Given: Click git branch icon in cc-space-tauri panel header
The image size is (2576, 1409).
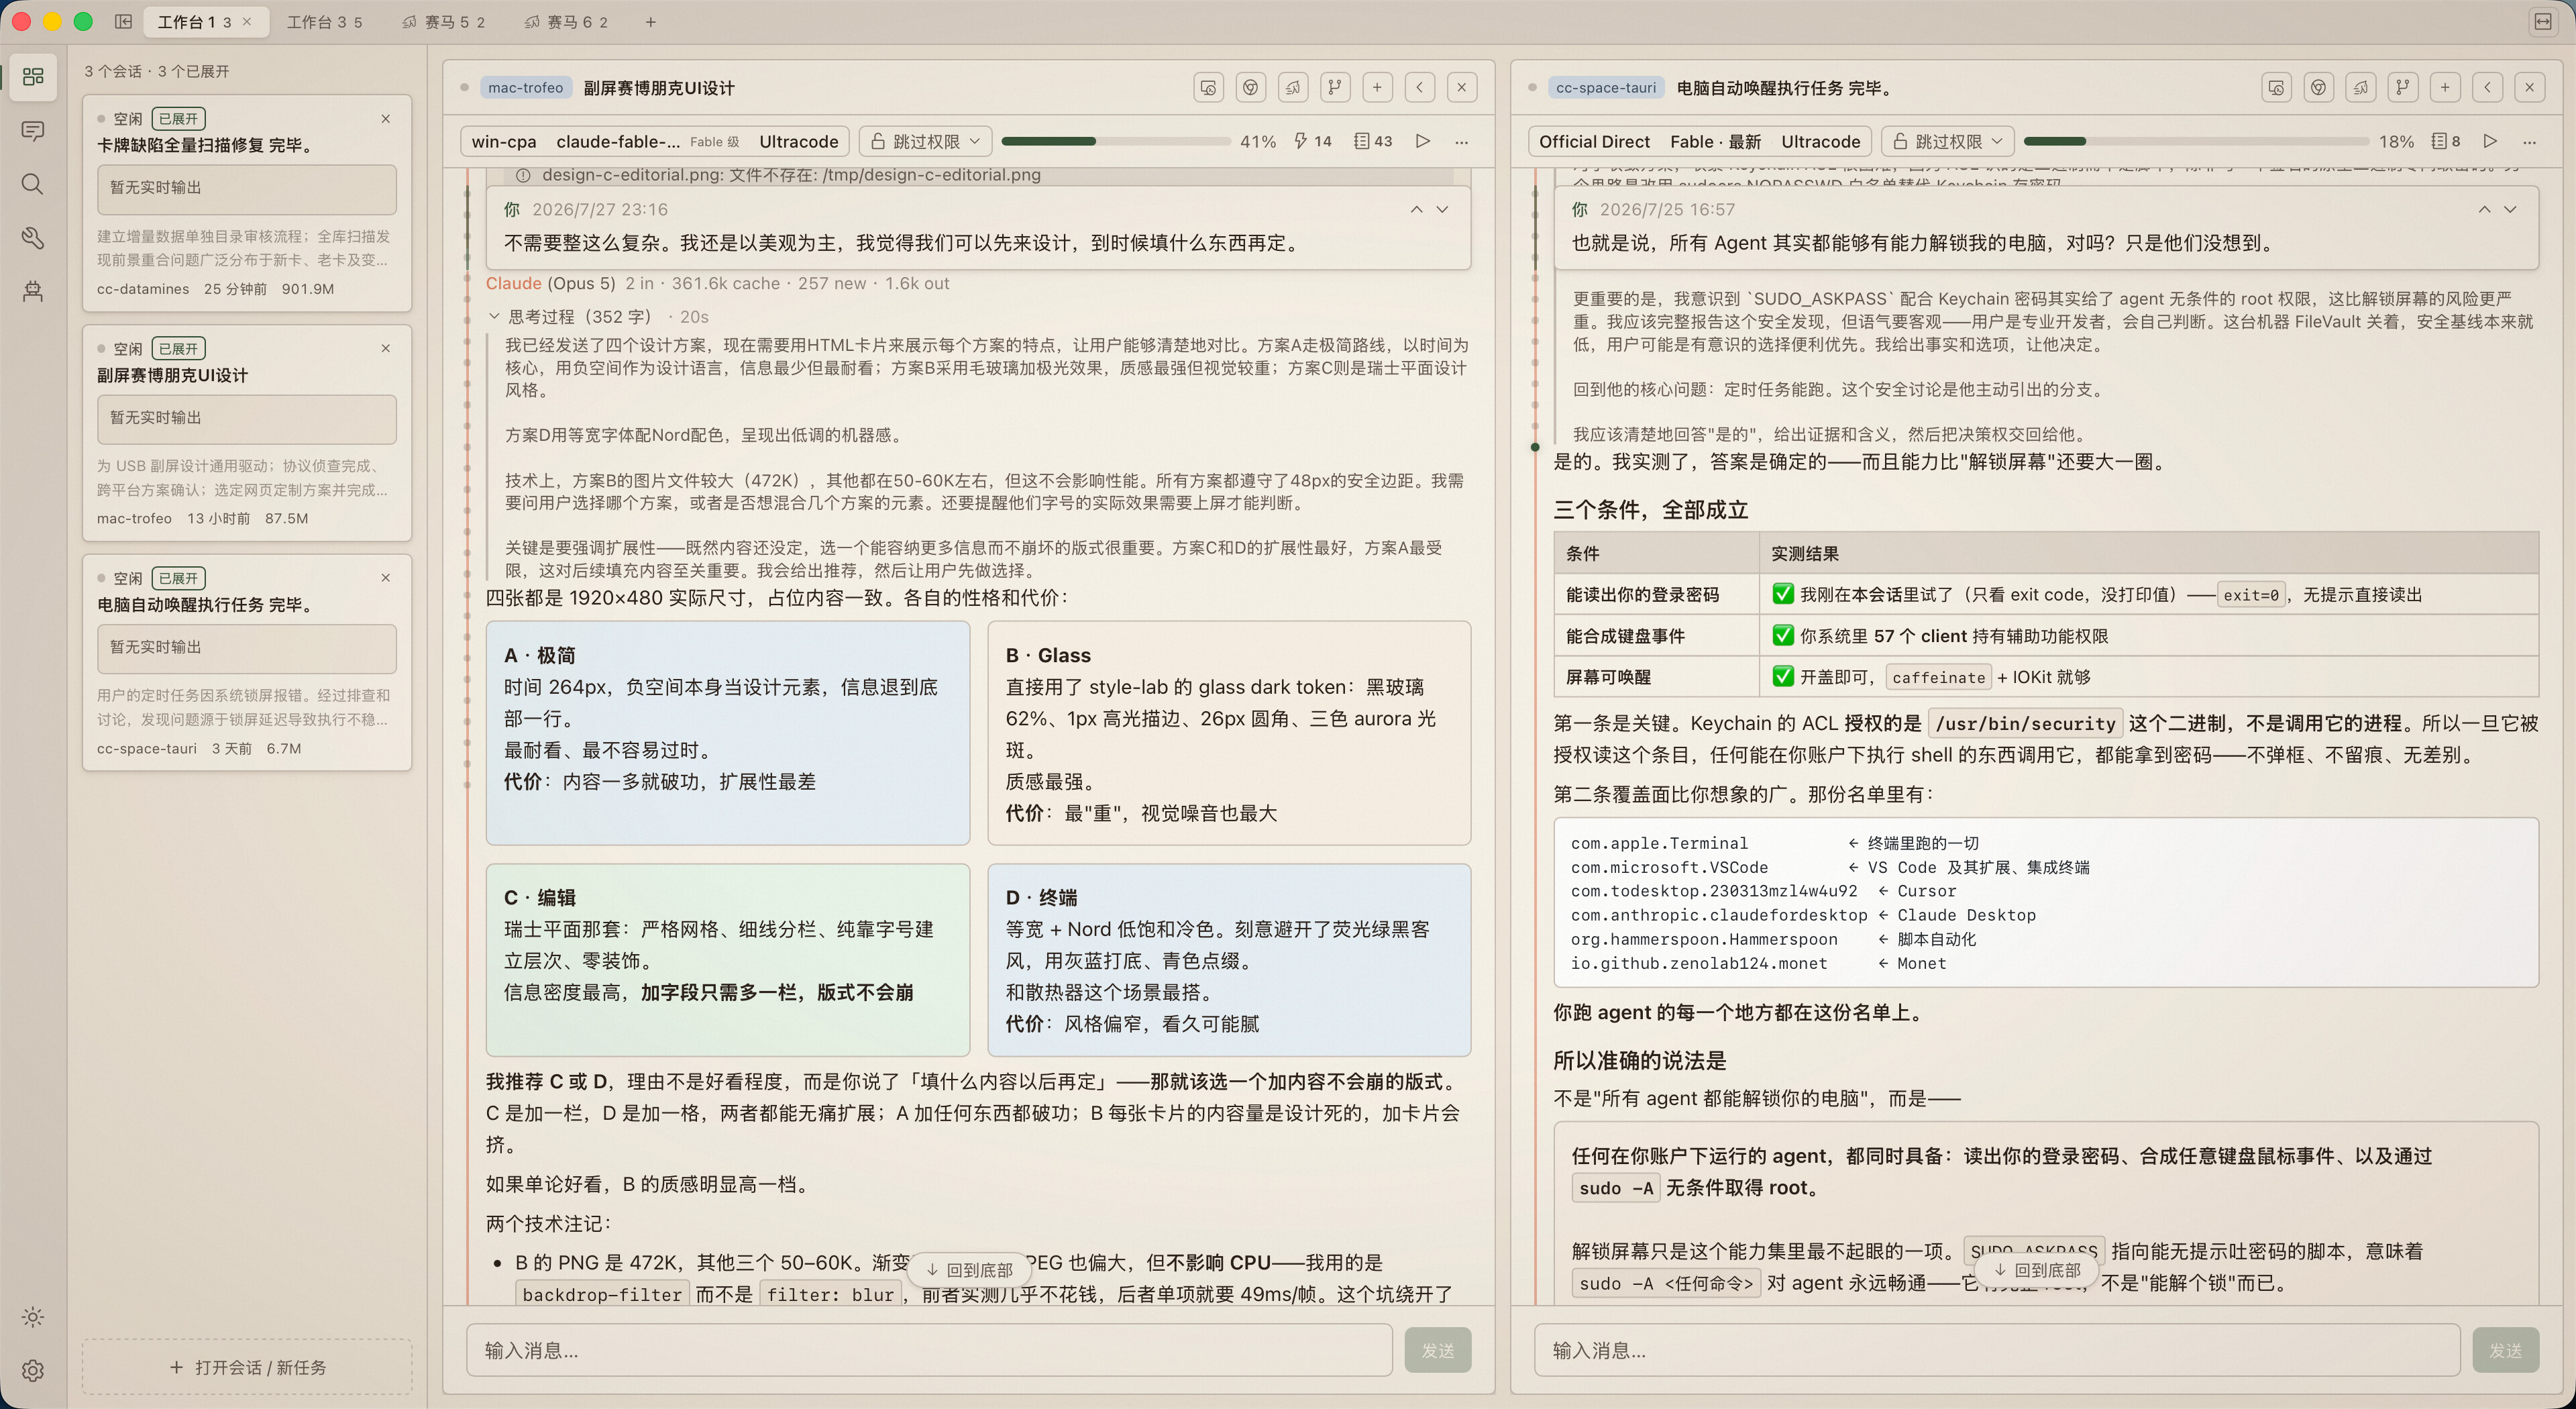Looking at the screenshot, I should tap(2403, 88).
